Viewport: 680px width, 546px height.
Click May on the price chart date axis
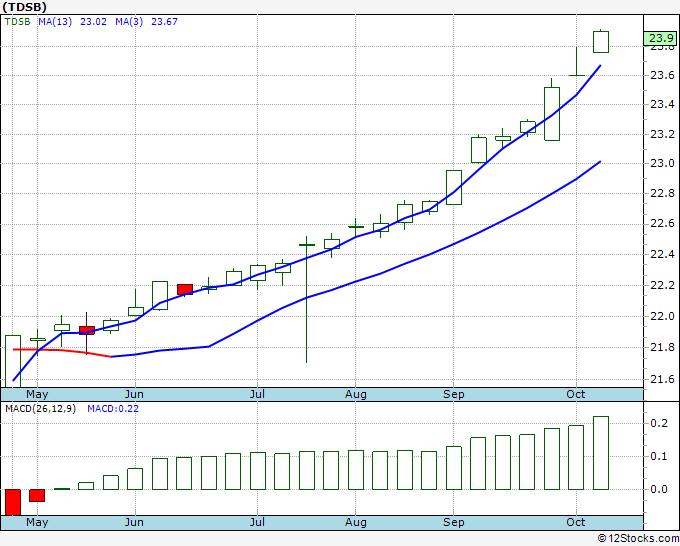tap(37, 395)
